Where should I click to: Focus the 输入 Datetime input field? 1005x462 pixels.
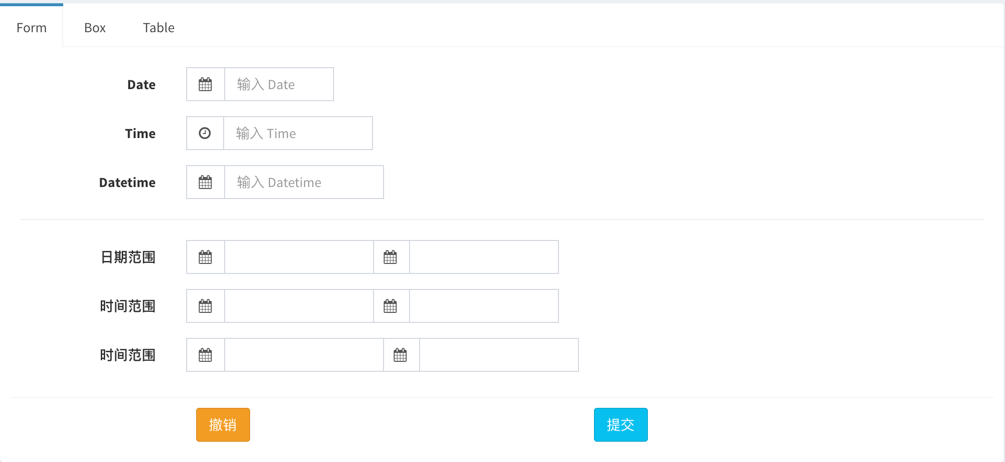coord(304,182)
